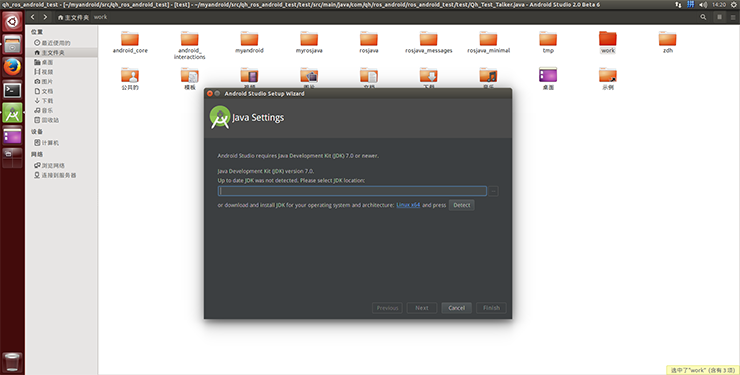The height and width of the screenshot is (375, 740).
Task: Switch file manager to list view
Action: [719, 17]
